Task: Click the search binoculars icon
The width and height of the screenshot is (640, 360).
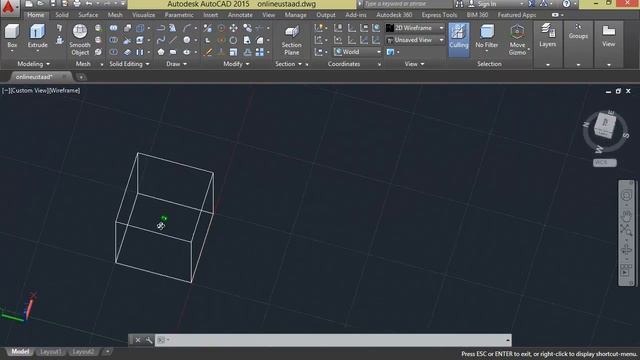Action: [460, 4]
